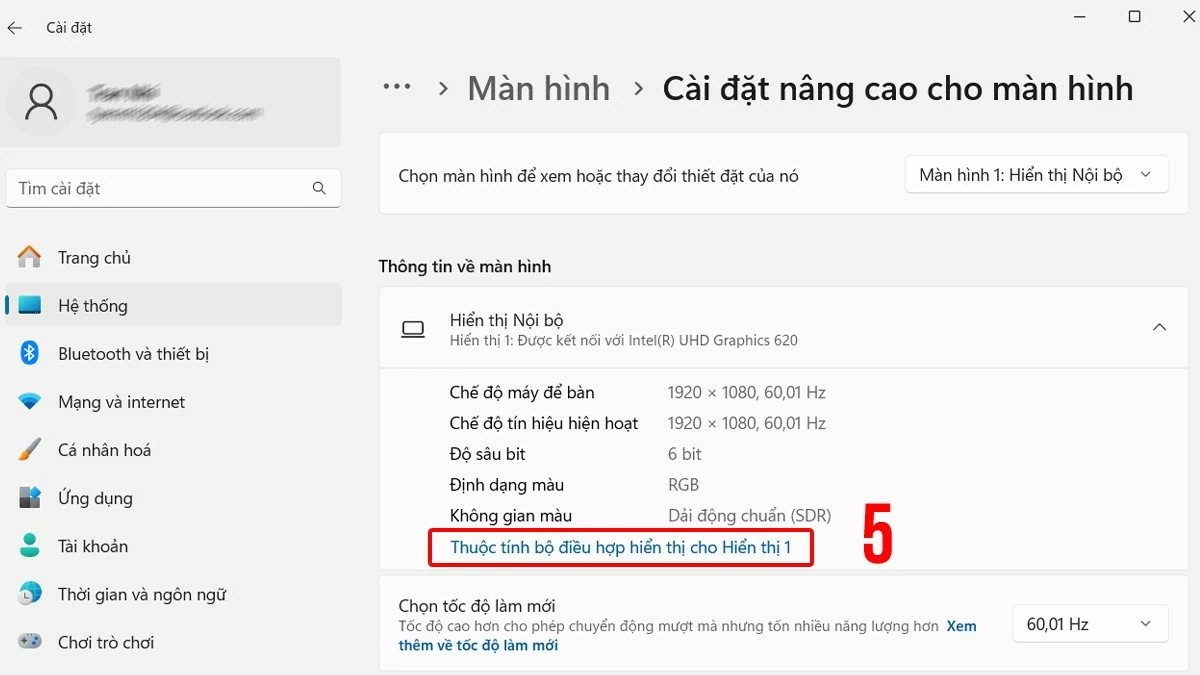This screenshot has height=675, width=1200.
Task: Go to Chơi trò chơi section
Action: pos(105,642)
